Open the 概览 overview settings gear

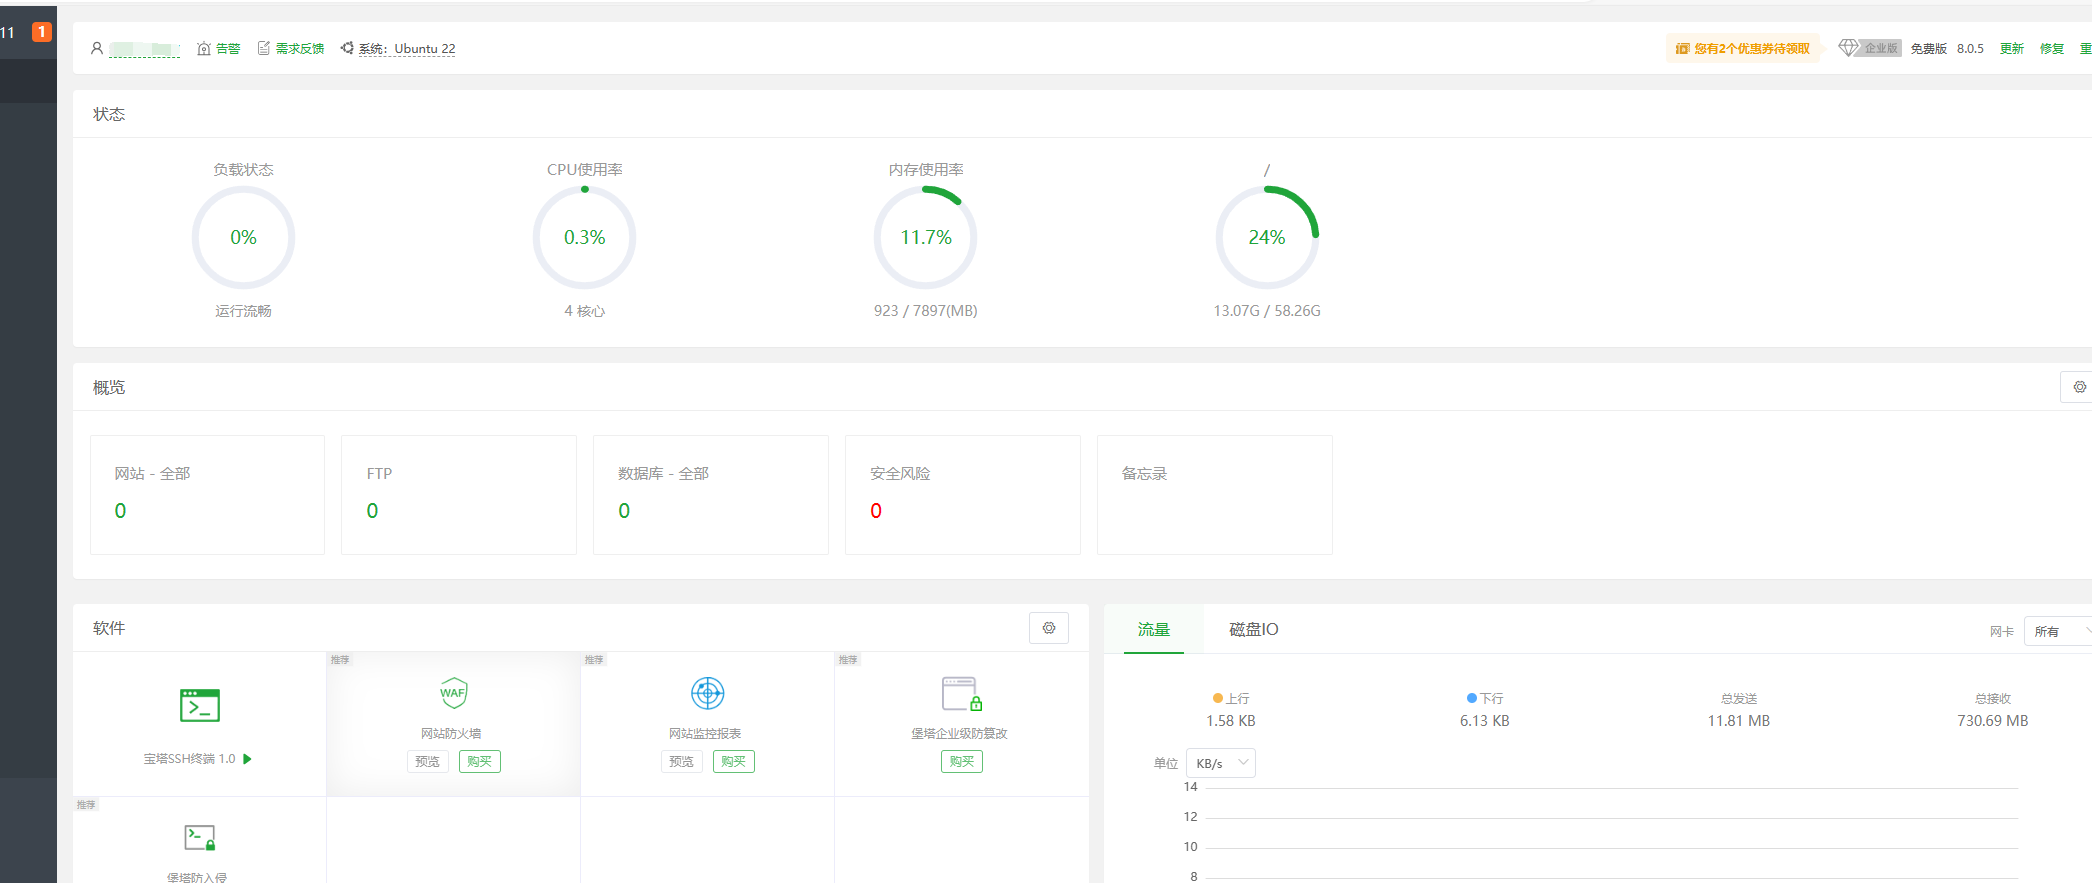click(2079, 387)
